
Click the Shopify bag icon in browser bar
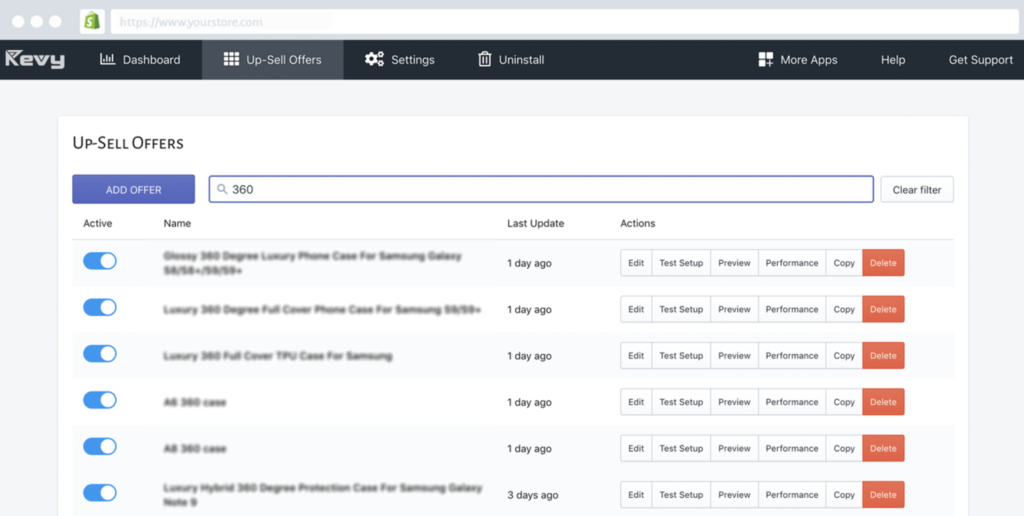(x=92, y=21)
